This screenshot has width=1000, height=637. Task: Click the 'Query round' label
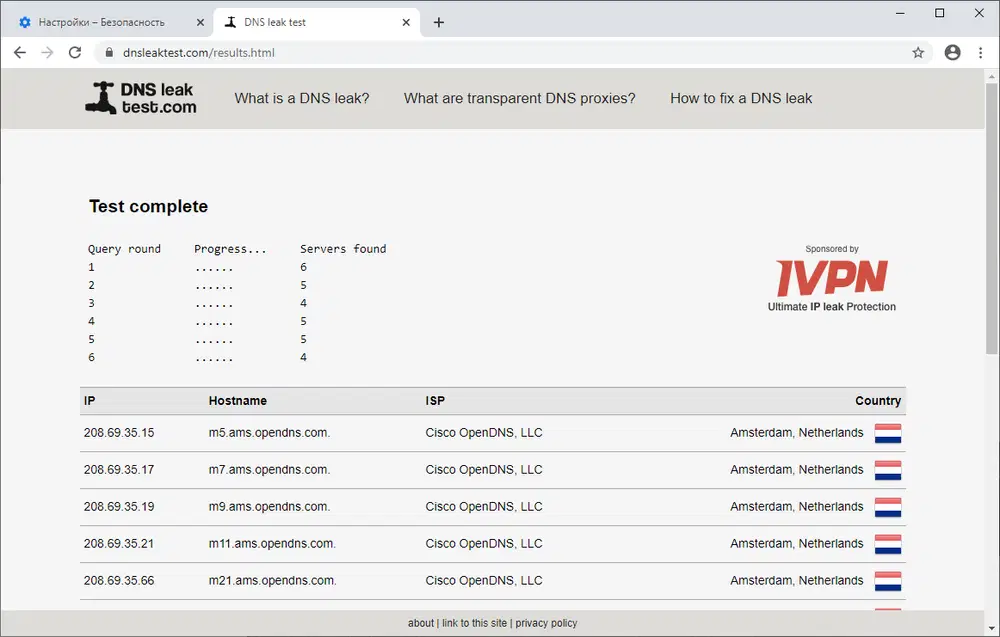[124, 249]
